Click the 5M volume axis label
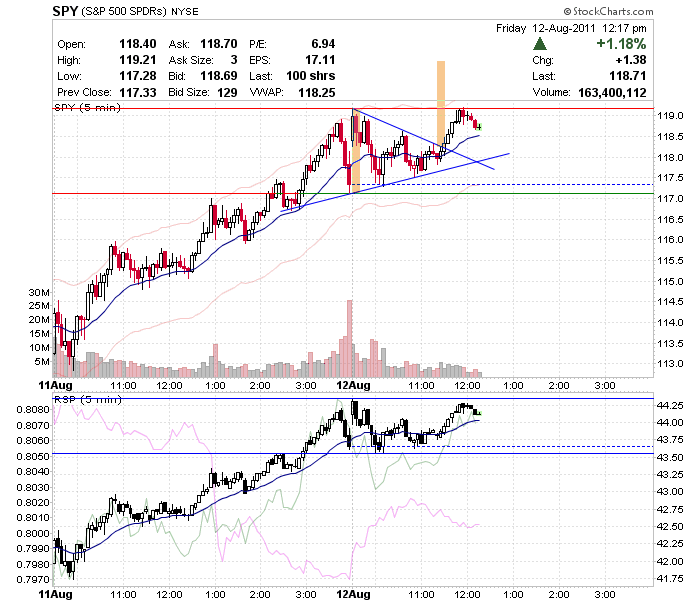The height and width of the screenshot is (603, 700). (42, 362)
